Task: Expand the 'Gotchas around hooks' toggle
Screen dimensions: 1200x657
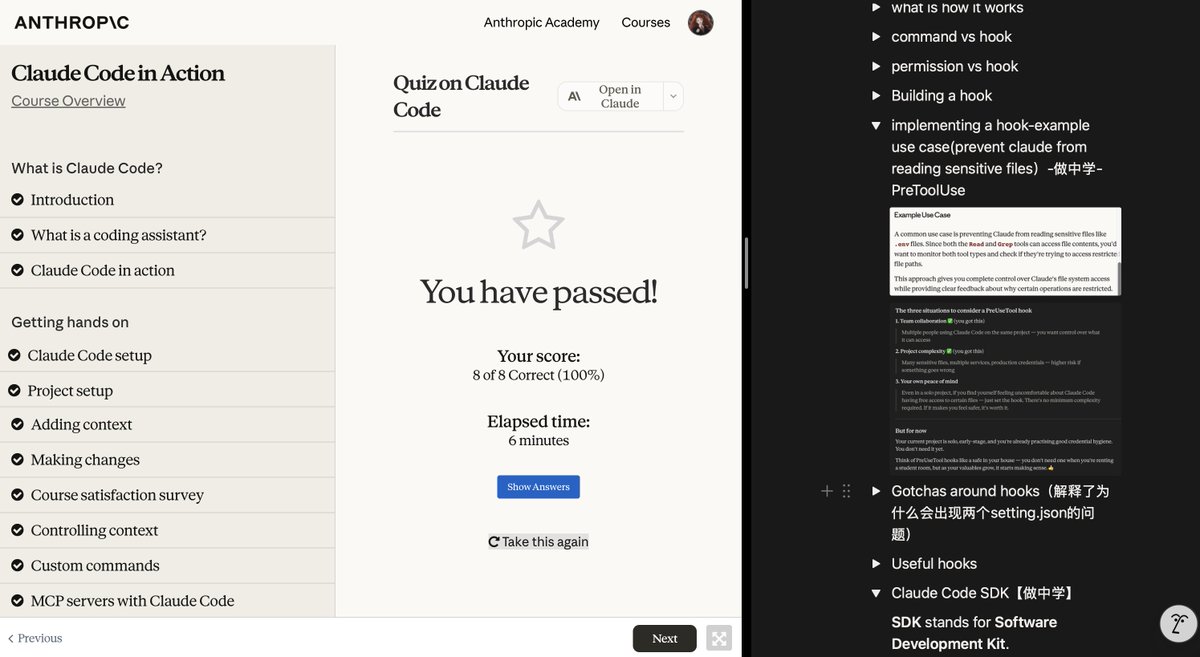Action: pyautogui.click(x=876, y=491)
